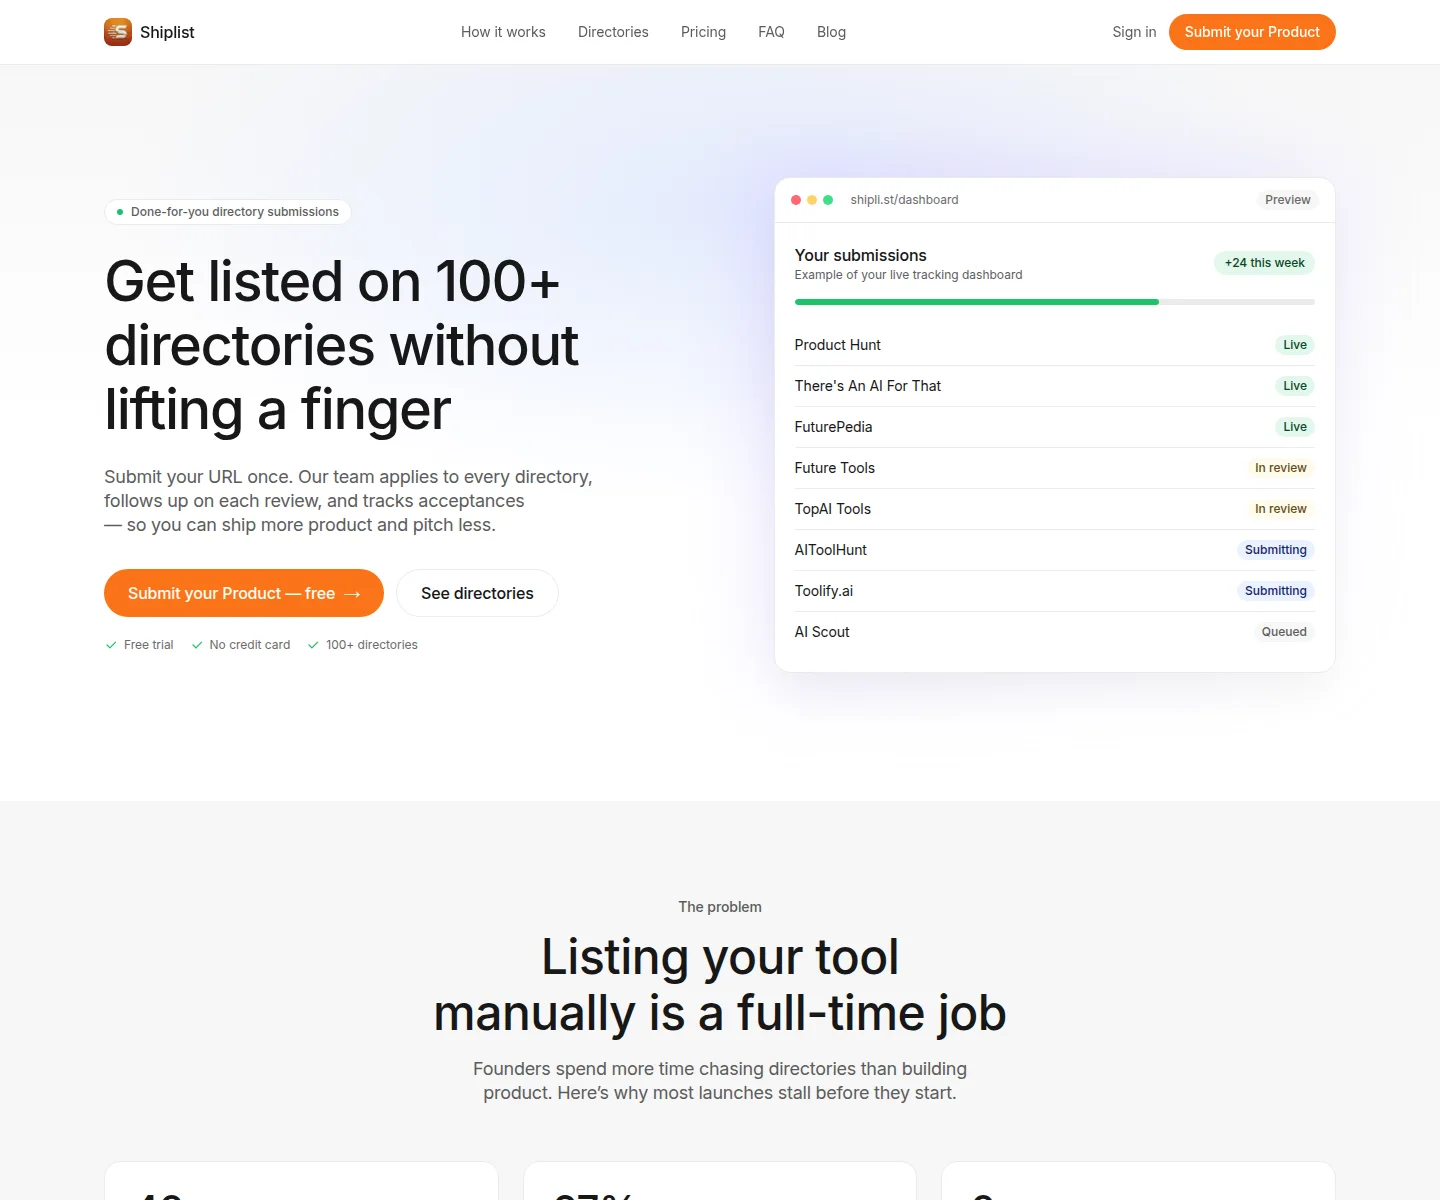Click Queued status for AI Scout
This screenshot has width=1440, height=1200.
tap(1284, 632)
